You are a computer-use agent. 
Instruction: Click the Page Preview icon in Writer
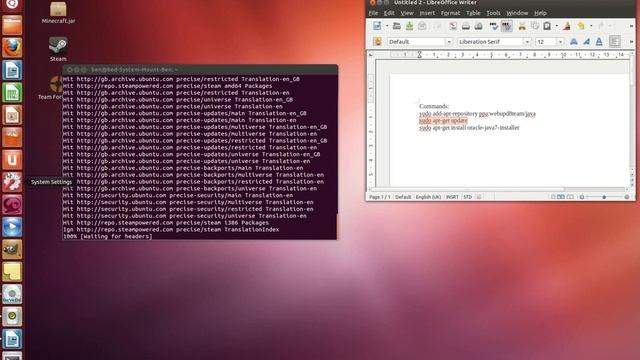[478, 27]
